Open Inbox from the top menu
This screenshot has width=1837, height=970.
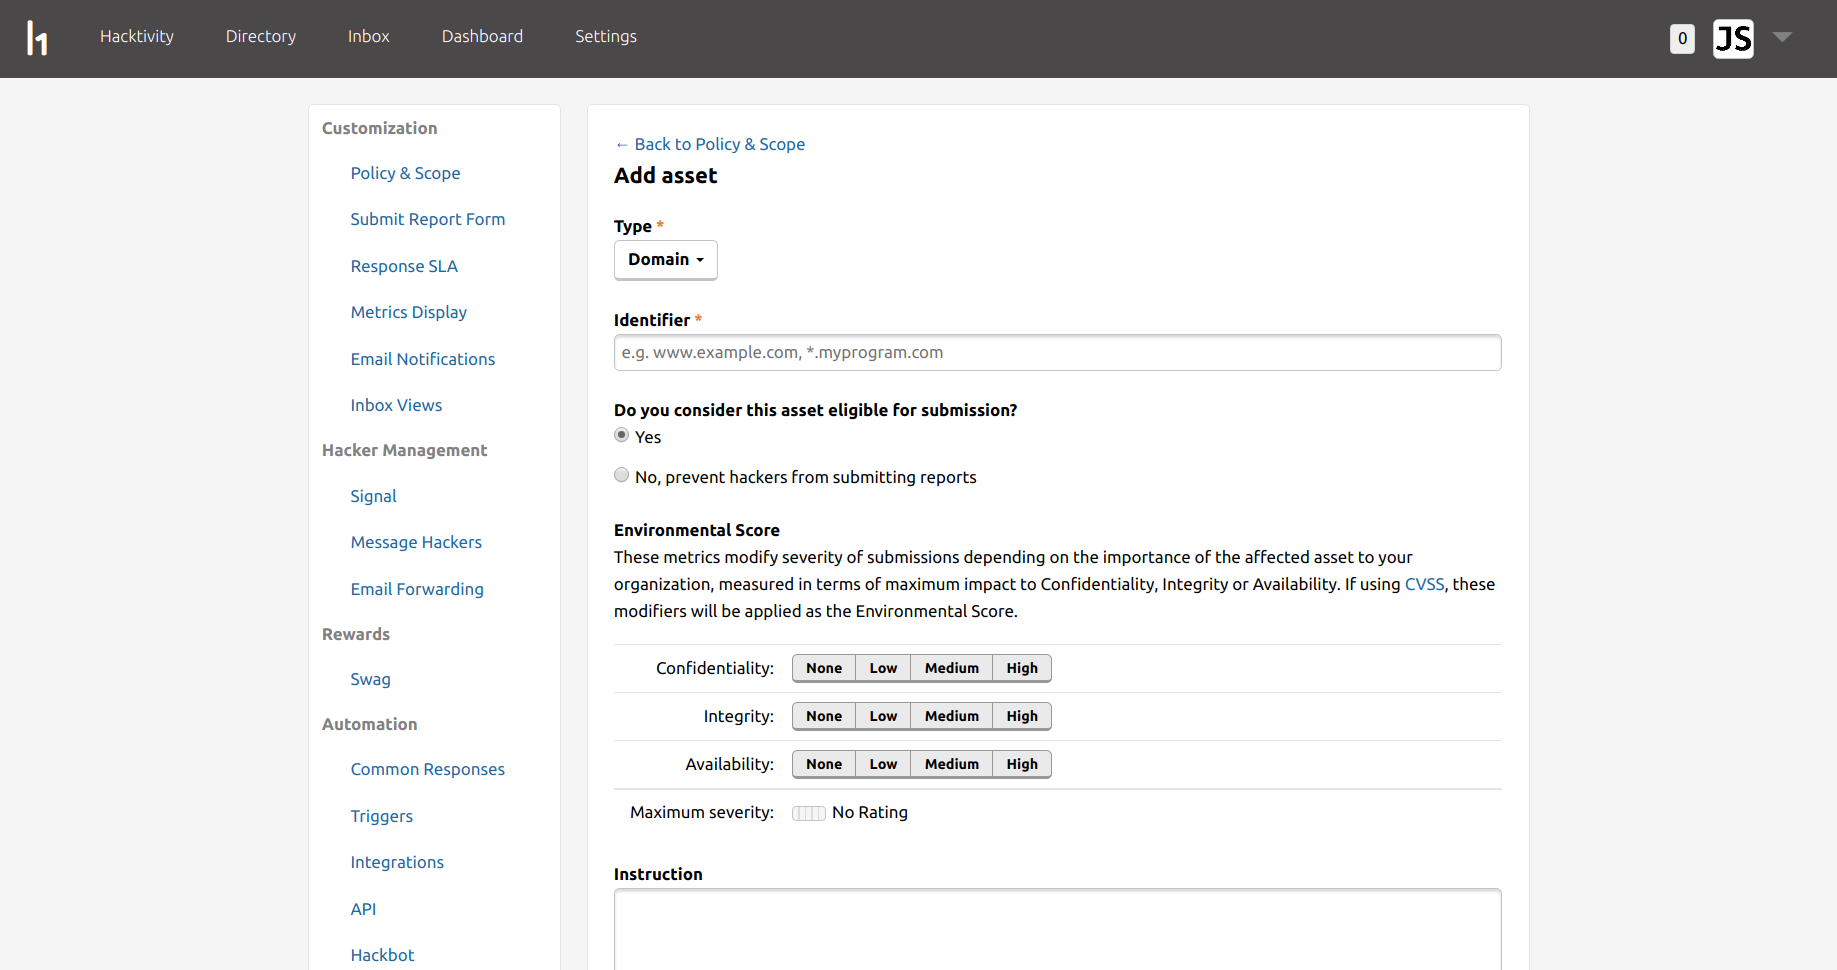point(368,37)
